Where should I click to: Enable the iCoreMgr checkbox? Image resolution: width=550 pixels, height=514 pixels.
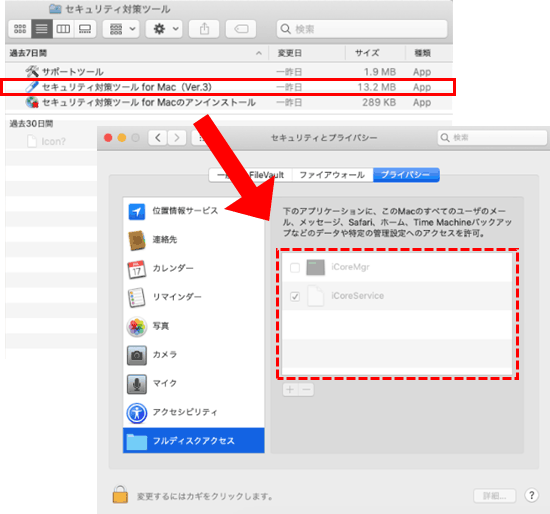(x=295, y=268)
